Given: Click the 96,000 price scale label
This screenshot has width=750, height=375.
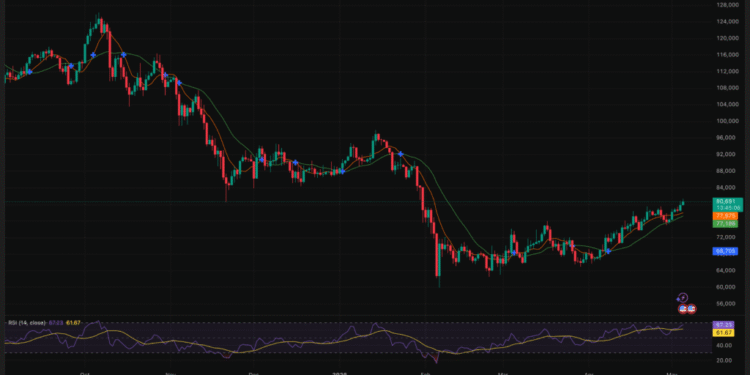Looking at the screenshot, I should pyautogui.click(x=727, y=138).
